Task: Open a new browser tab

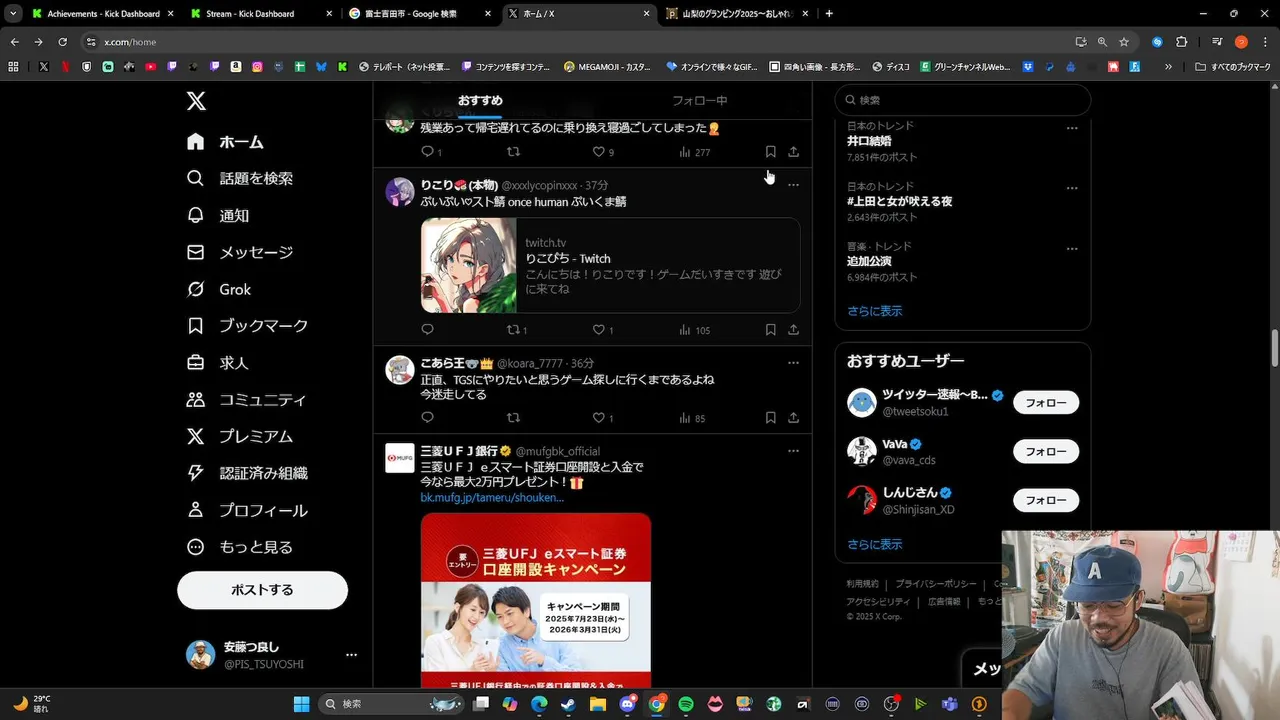Action: 829,14
